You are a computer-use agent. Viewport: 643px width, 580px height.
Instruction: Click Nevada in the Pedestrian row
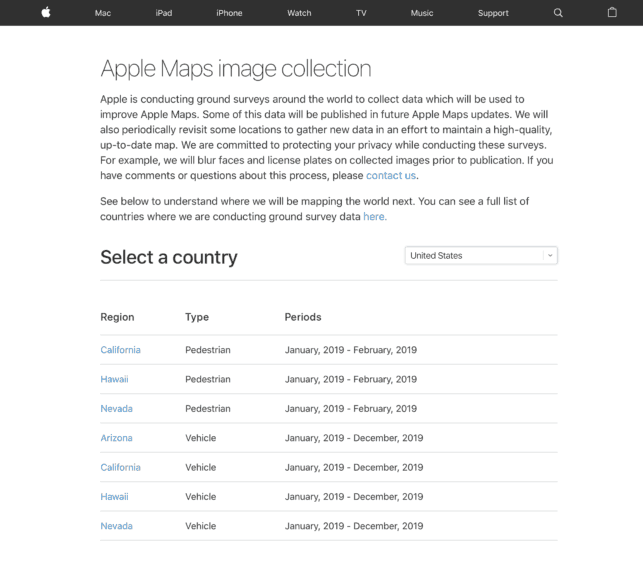(x=116, y=408)
